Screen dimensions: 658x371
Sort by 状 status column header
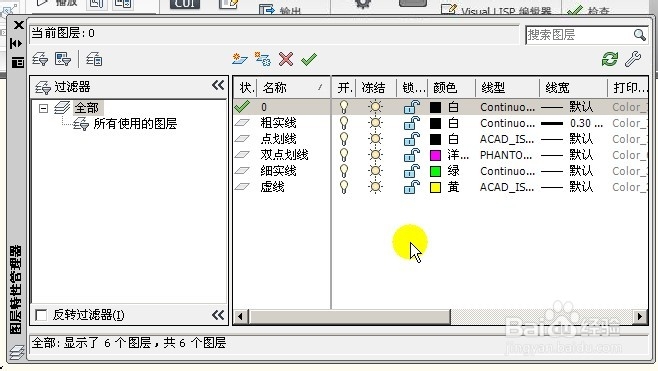tap(245, 88)
